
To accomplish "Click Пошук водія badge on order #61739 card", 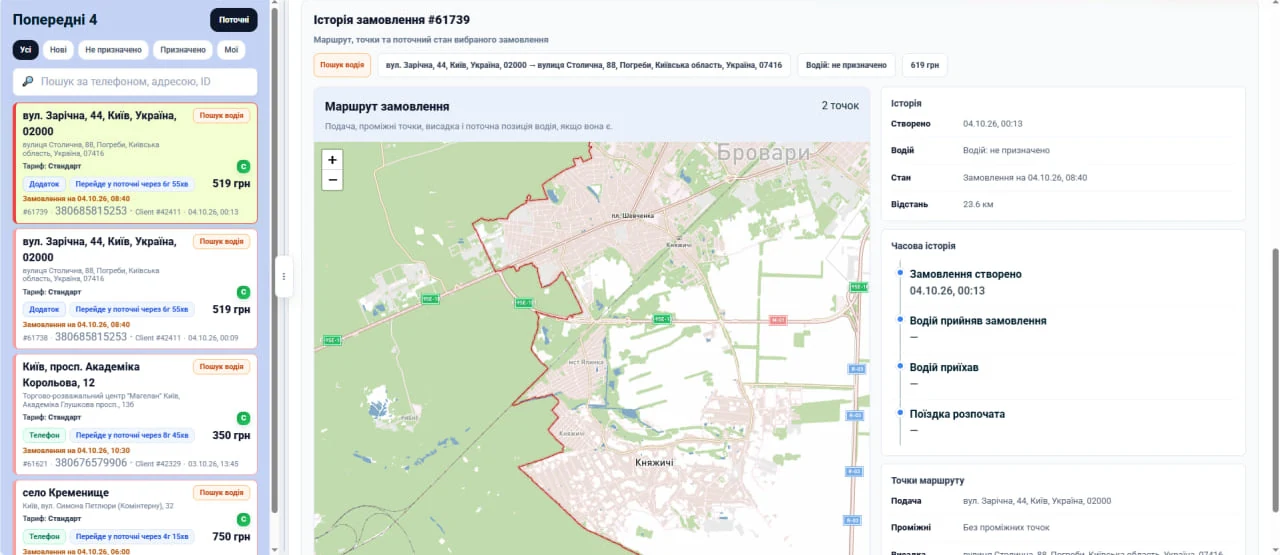I will tap(221, 115).
